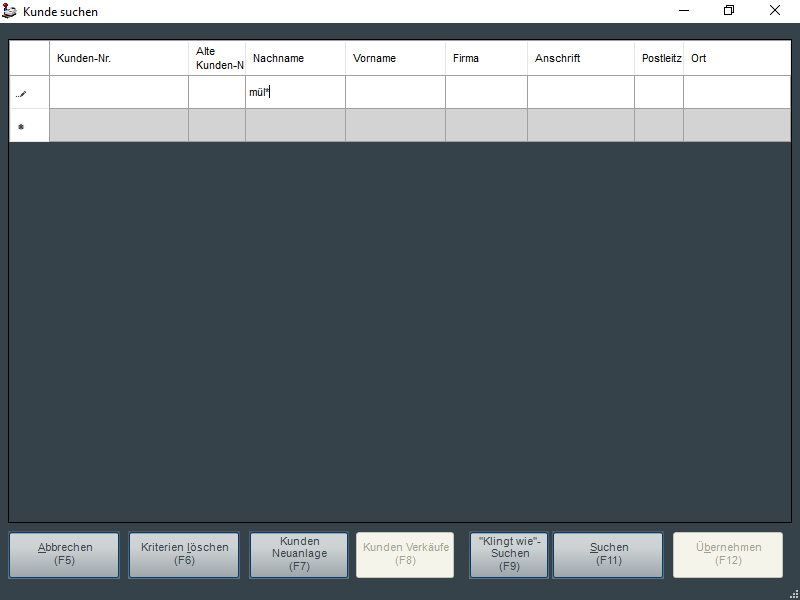Click into the Vorname search cell
The image size is (800, 600).
[395, 93]
